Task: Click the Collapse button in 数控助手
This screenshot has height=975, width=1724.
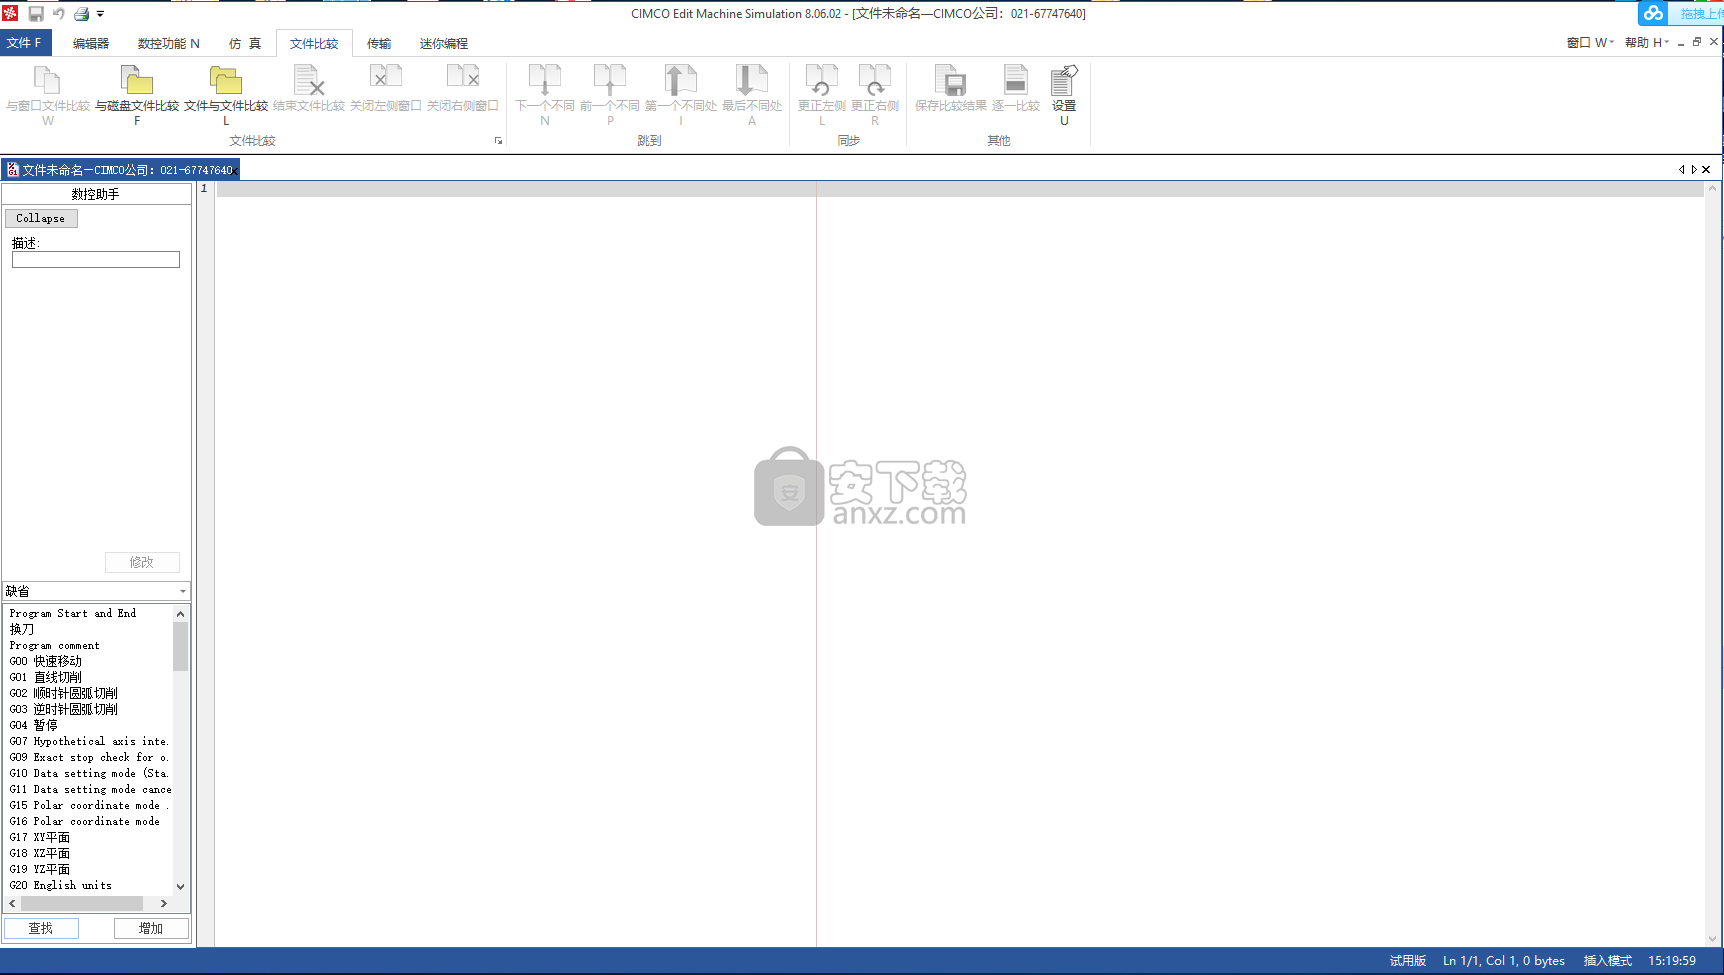Action: (41, 218)
